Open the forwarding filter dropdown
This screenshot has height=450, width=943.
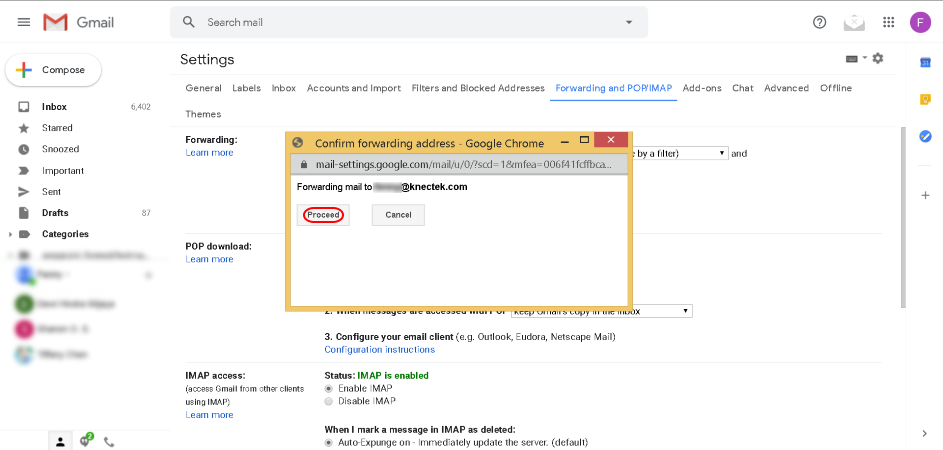coord(678,153)
